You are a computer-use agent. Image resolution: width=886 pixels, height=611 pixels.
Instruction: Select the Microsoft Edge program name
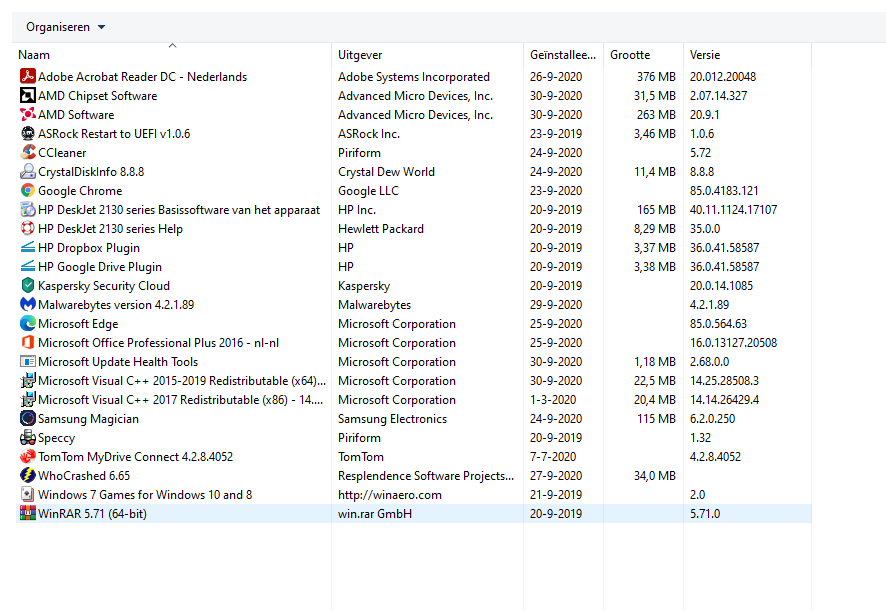(78, 324)
